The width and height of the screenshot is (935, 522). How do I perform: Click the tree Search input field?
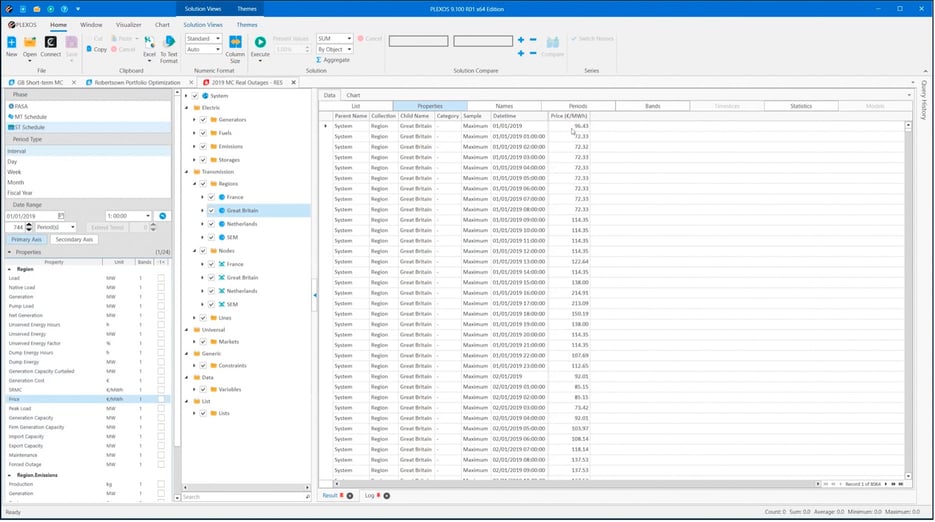[x=240, y=496]
